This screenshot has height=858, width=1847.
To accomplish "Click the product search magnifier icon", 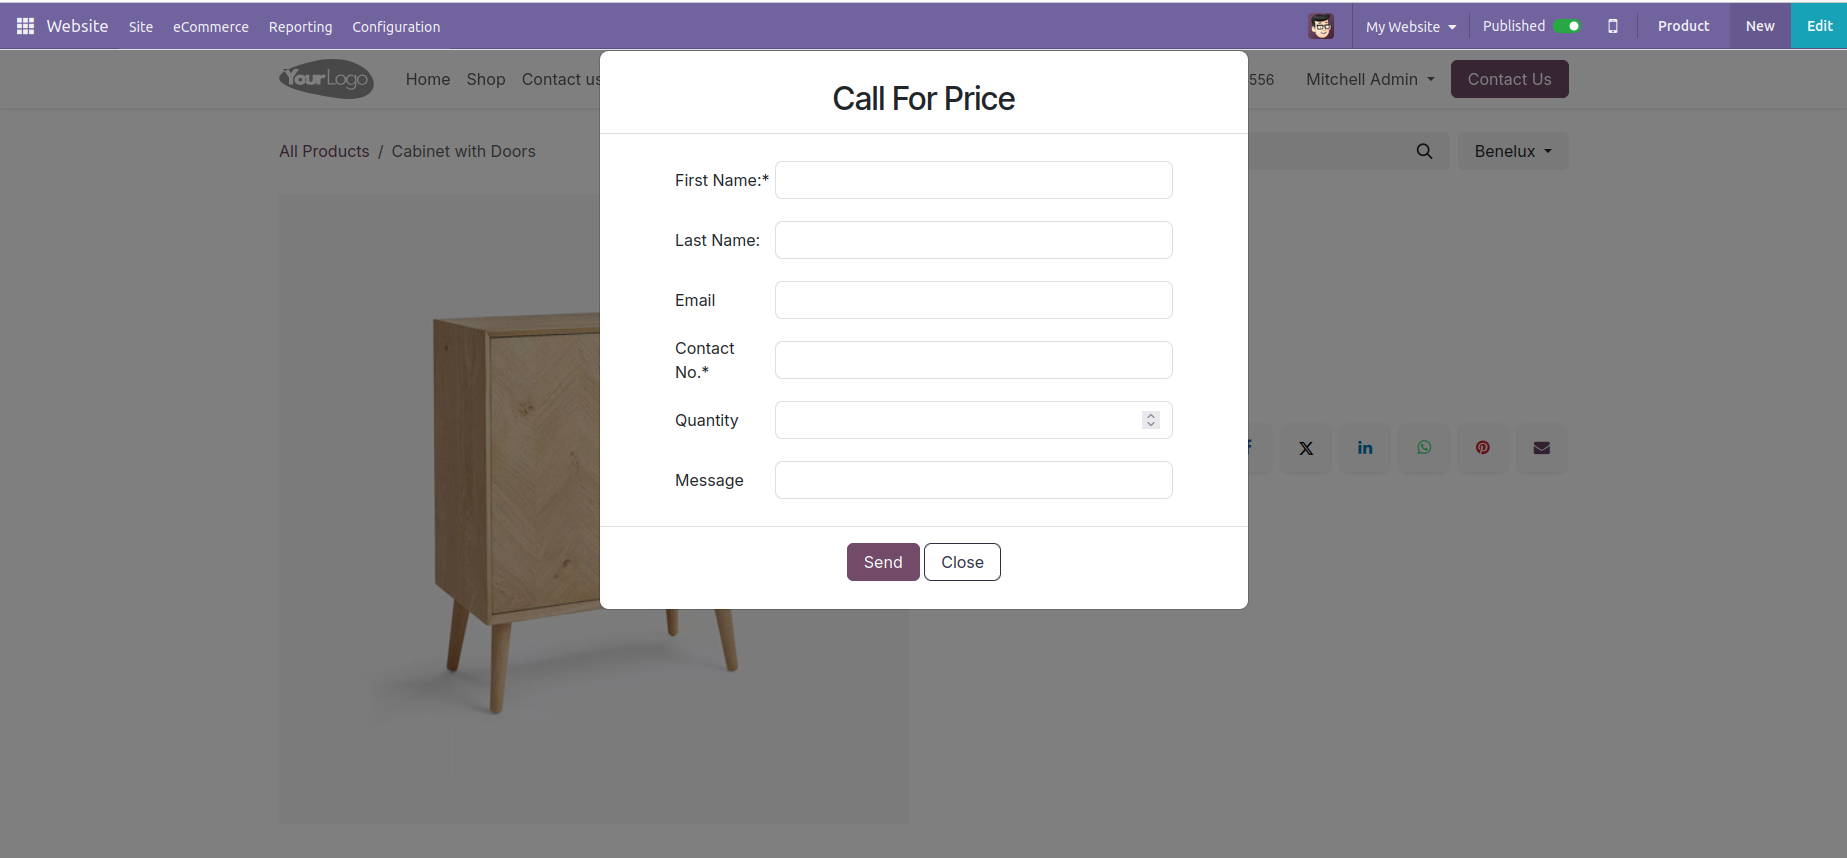I will pos(1424,151).
